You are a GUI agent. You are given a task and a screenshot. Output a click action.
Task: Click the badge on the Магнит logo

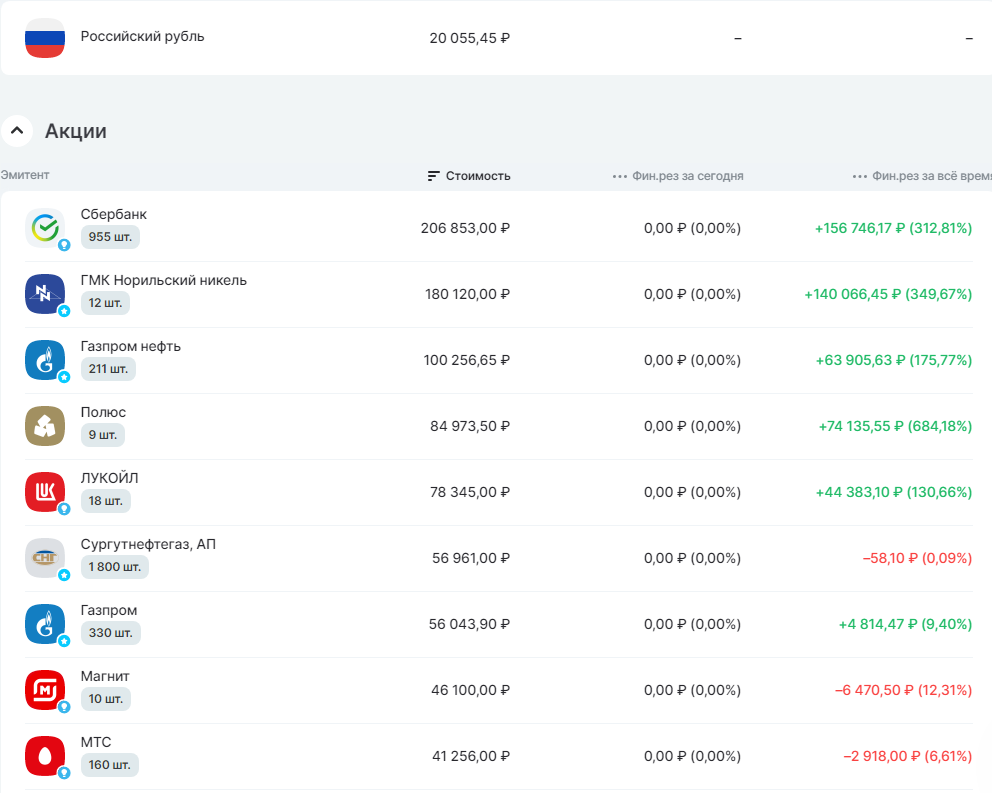(x=64, y=707)
